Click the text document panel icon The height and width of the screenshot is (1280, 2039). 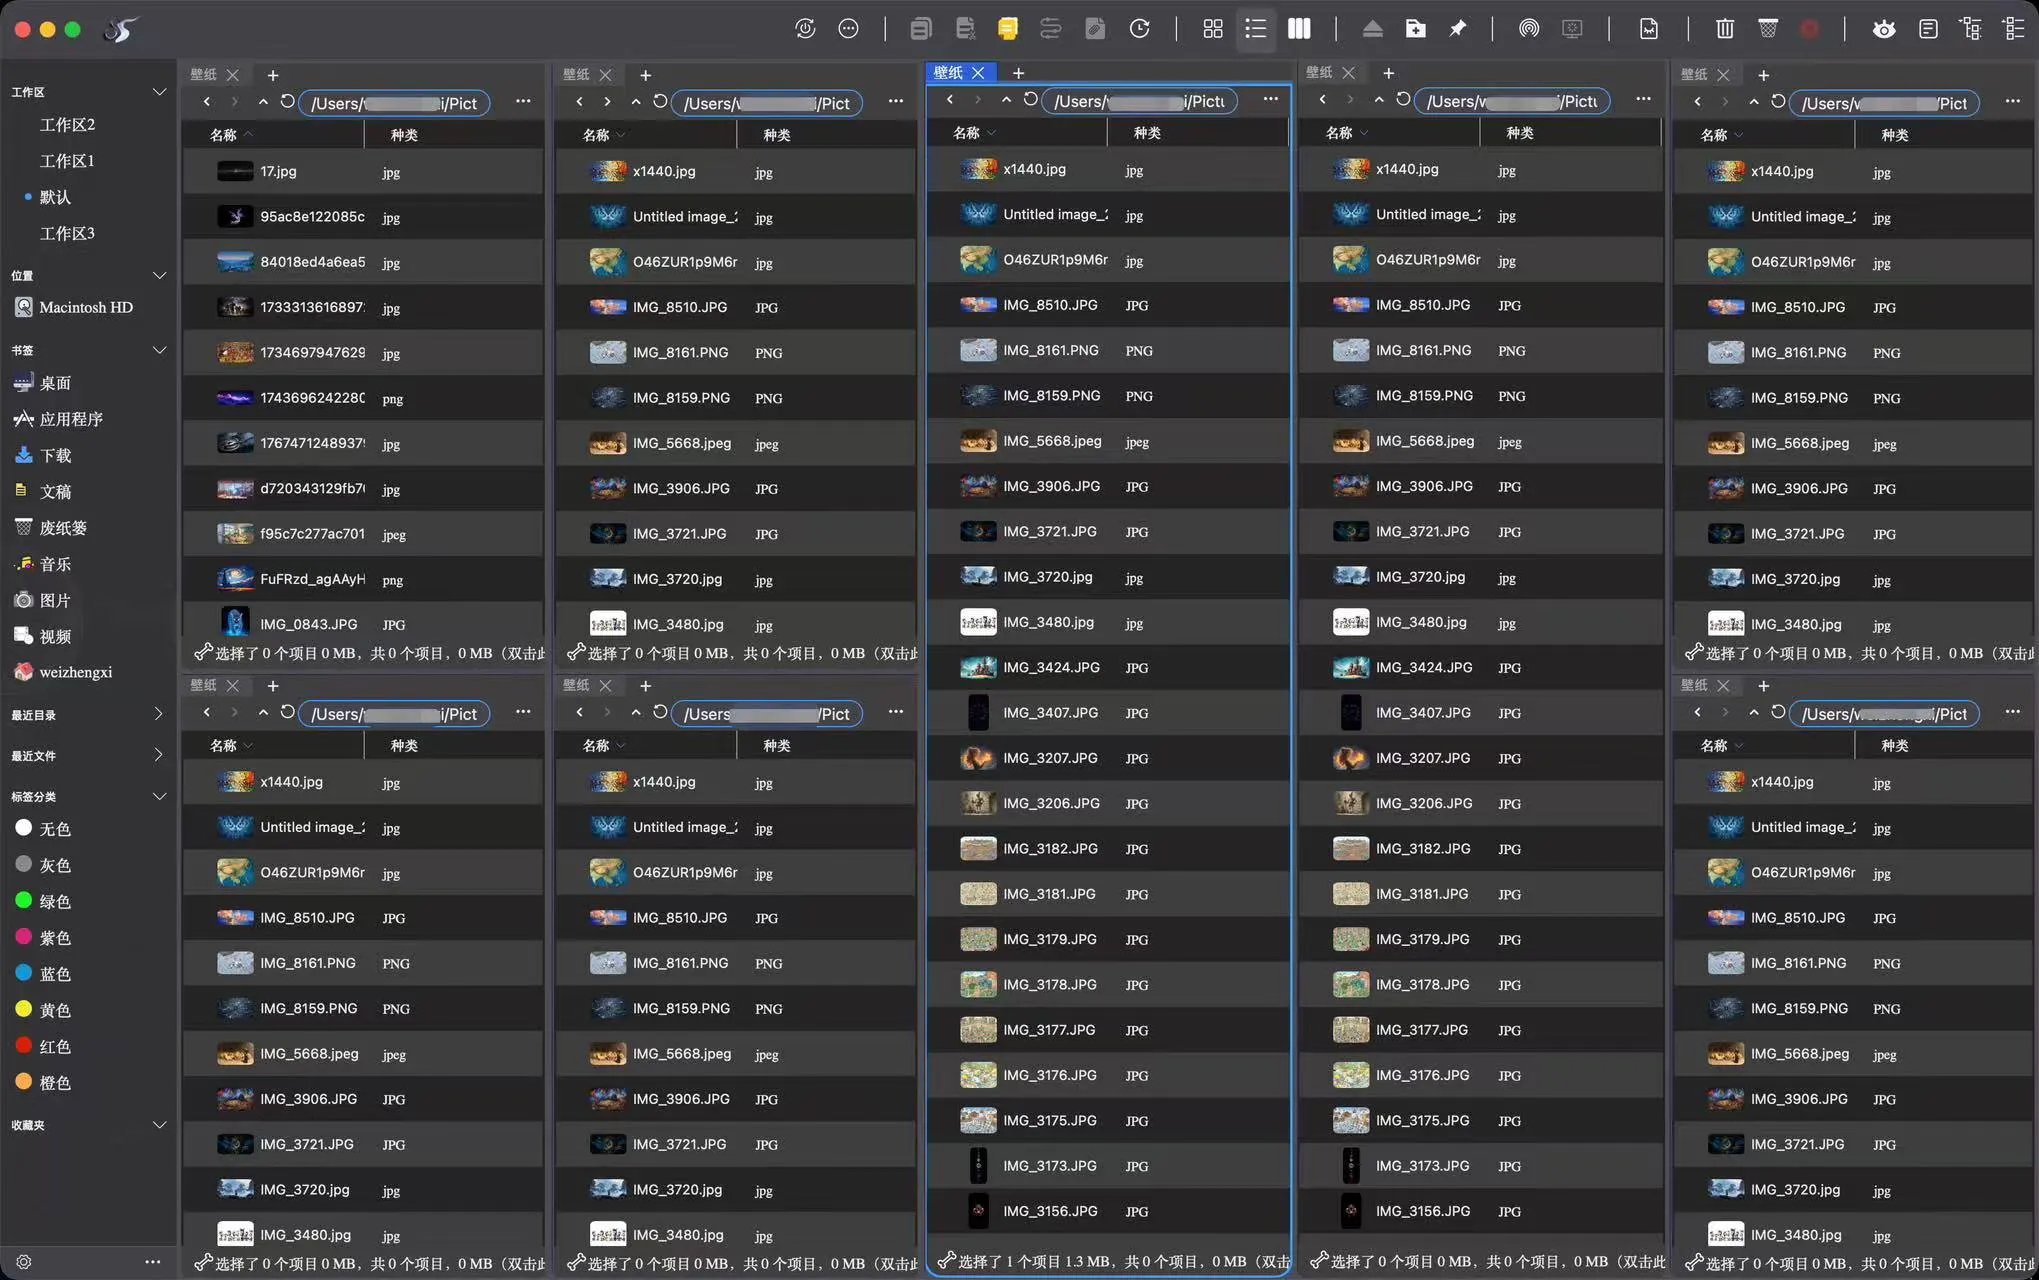coord(1928,29)
